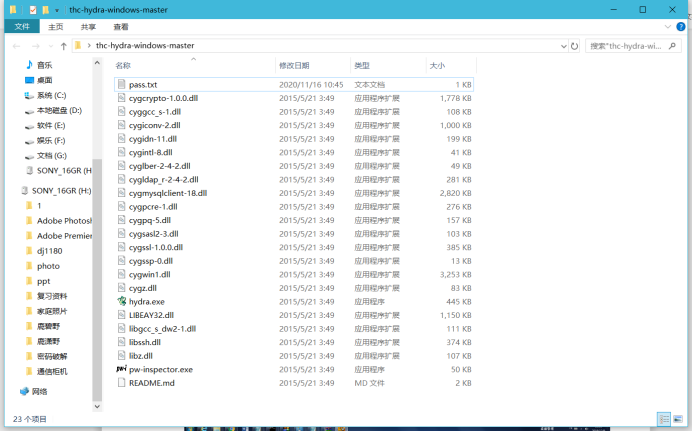Select the cygiconv-2.dll file name
692x431 pixels.
point(154,125)
